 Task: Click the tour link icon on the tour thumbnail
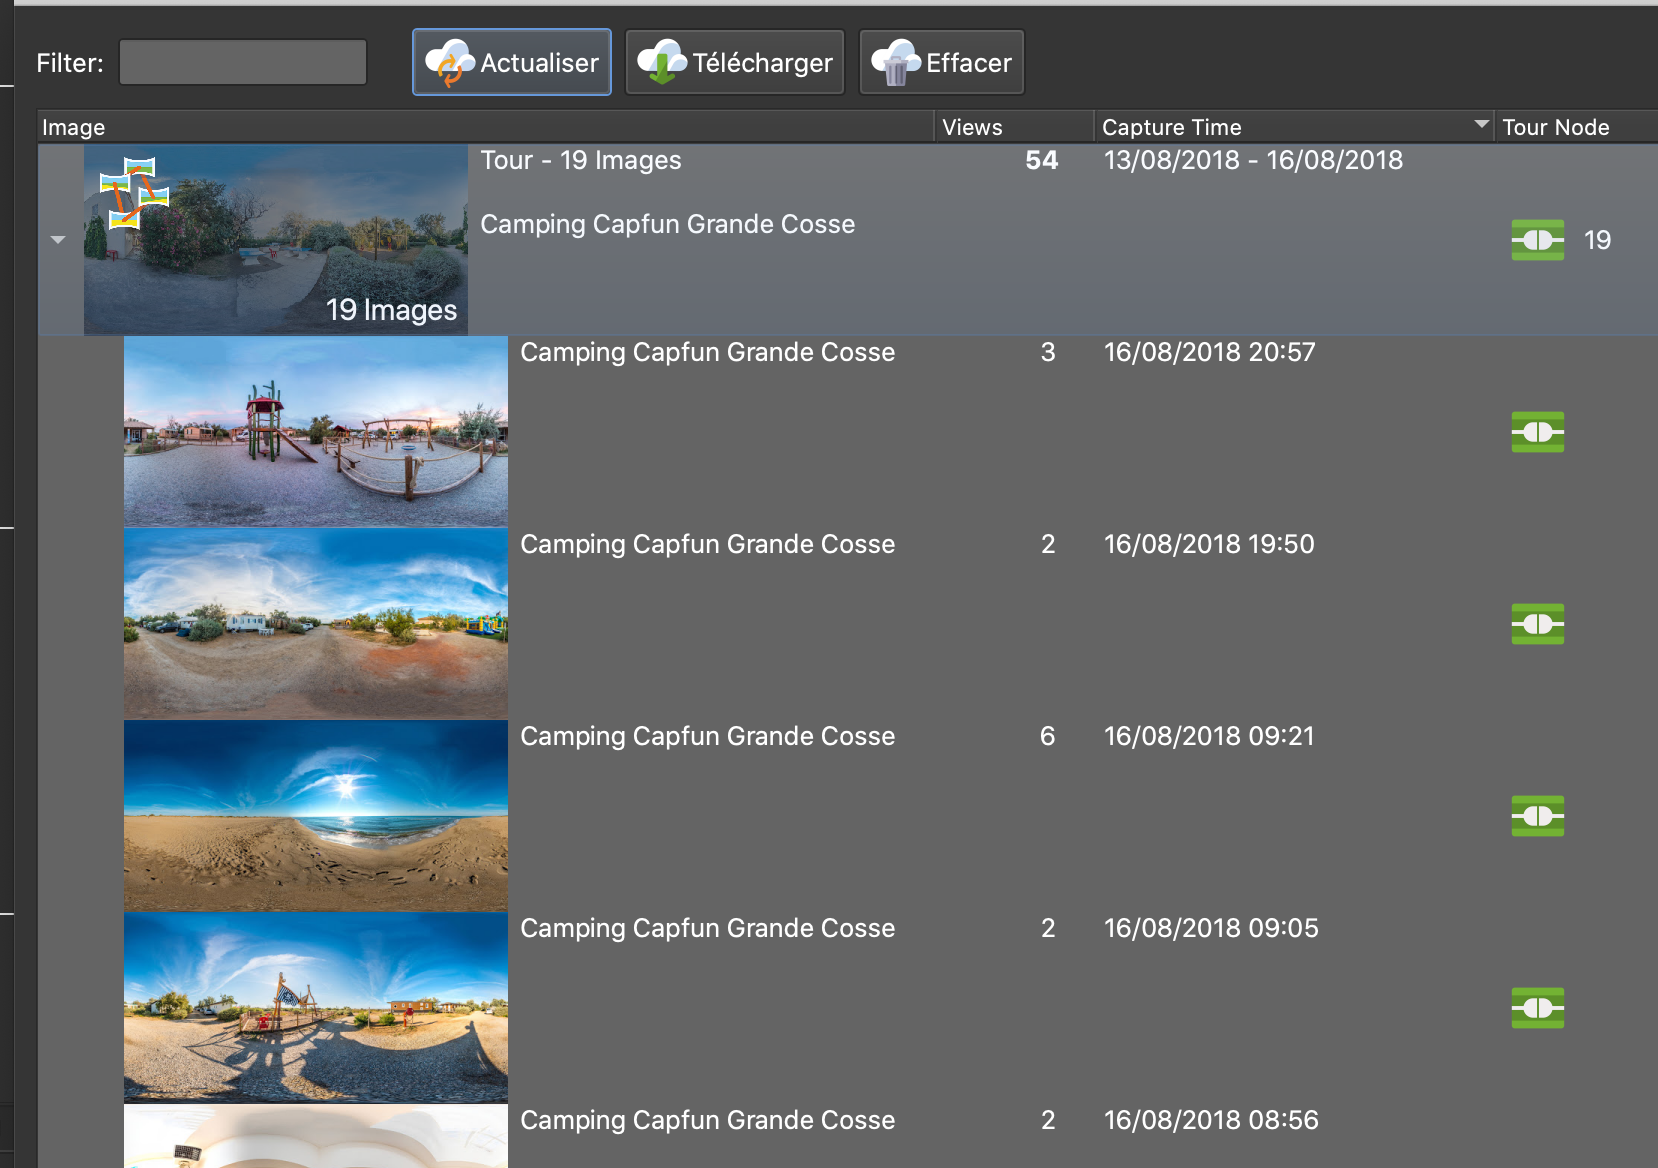click(134, 192)
